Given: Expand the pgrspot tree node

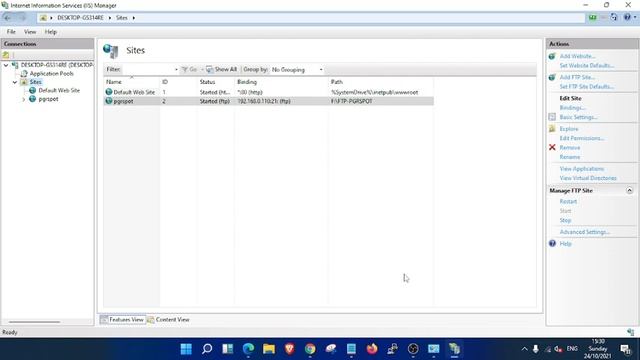Looking at the screenshot, I should pos(24,99).
